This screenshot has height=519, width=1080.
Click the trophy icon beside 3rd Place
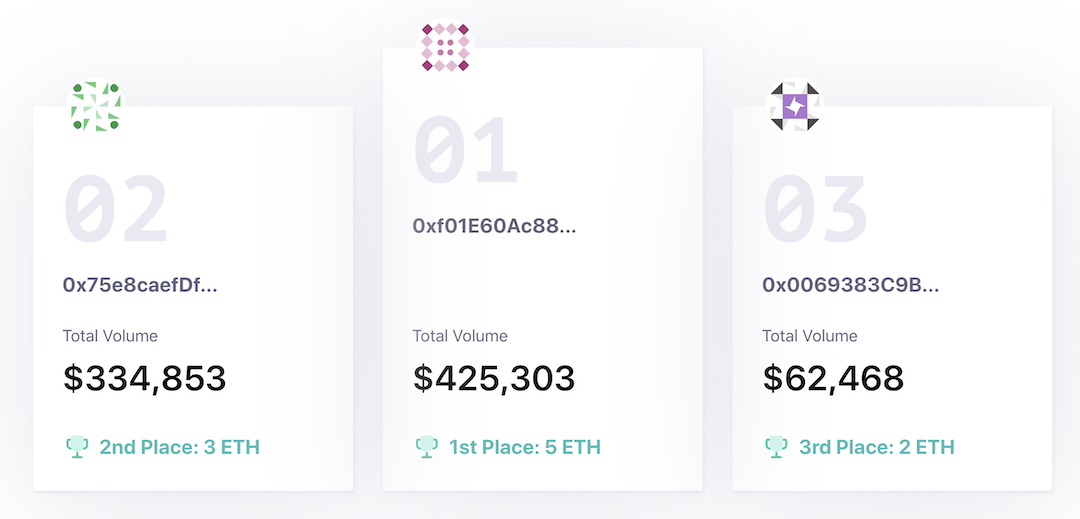pyautogui.click(x=777, y=446)
